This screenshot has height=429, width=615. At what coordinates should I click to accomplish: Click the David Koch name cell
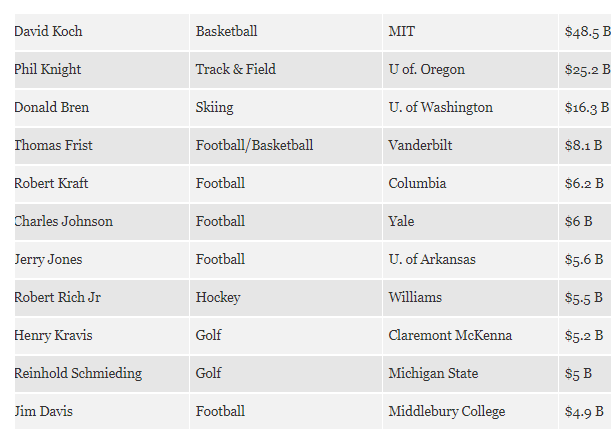(102, 32)
